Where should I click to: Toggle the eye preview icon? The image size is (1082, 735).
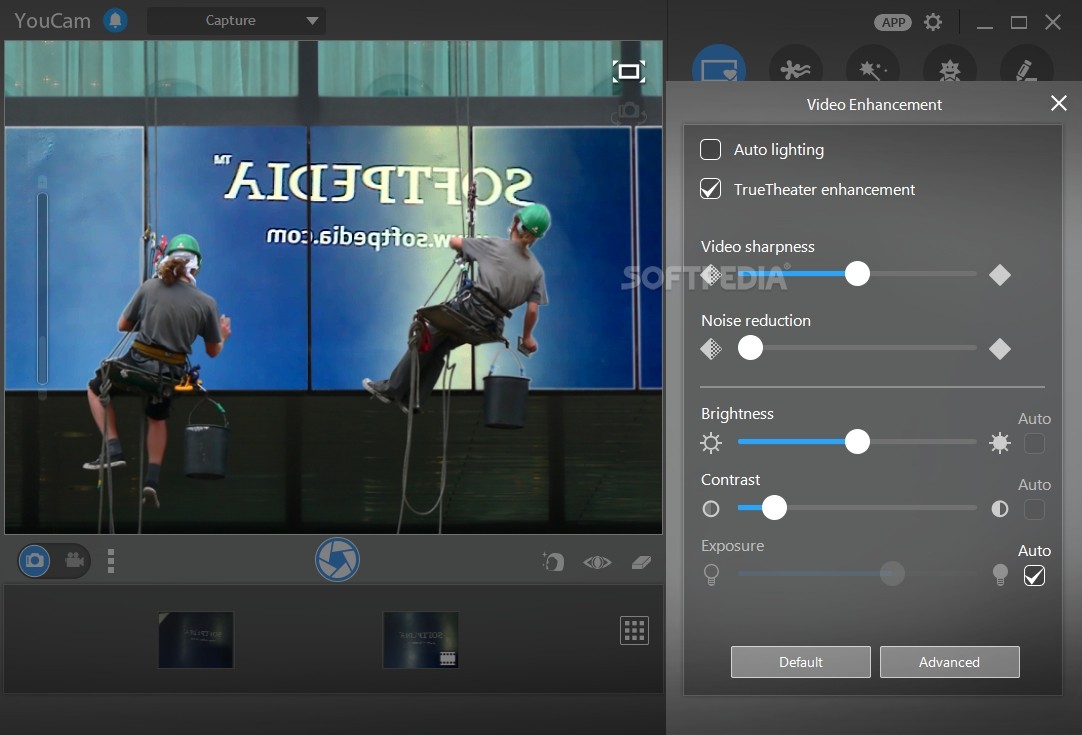coord(597,562)
